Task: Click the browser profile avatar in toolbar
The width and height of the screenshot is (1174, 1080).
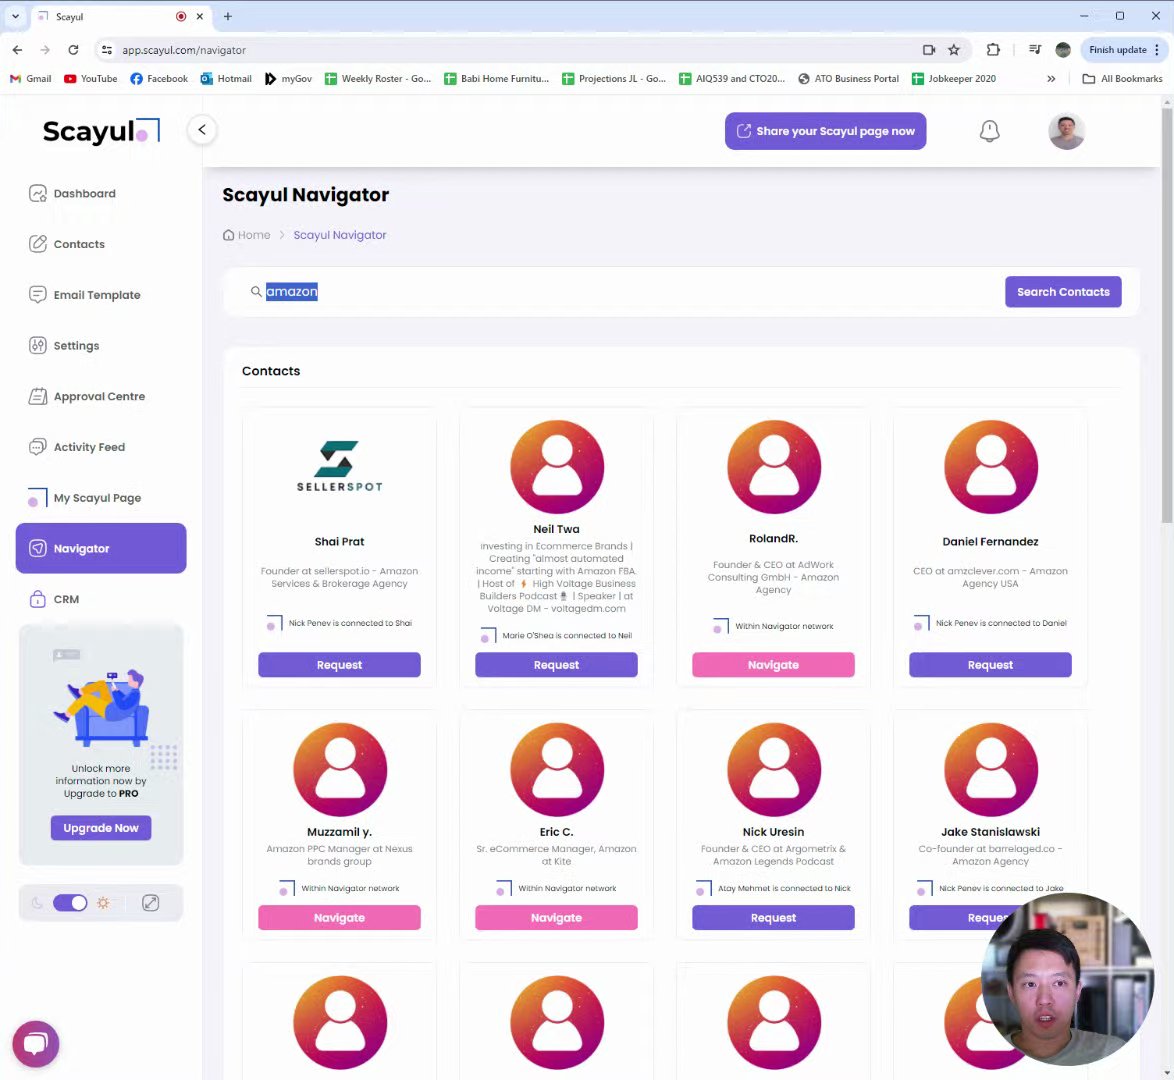Action: (x=1062, y=49)
